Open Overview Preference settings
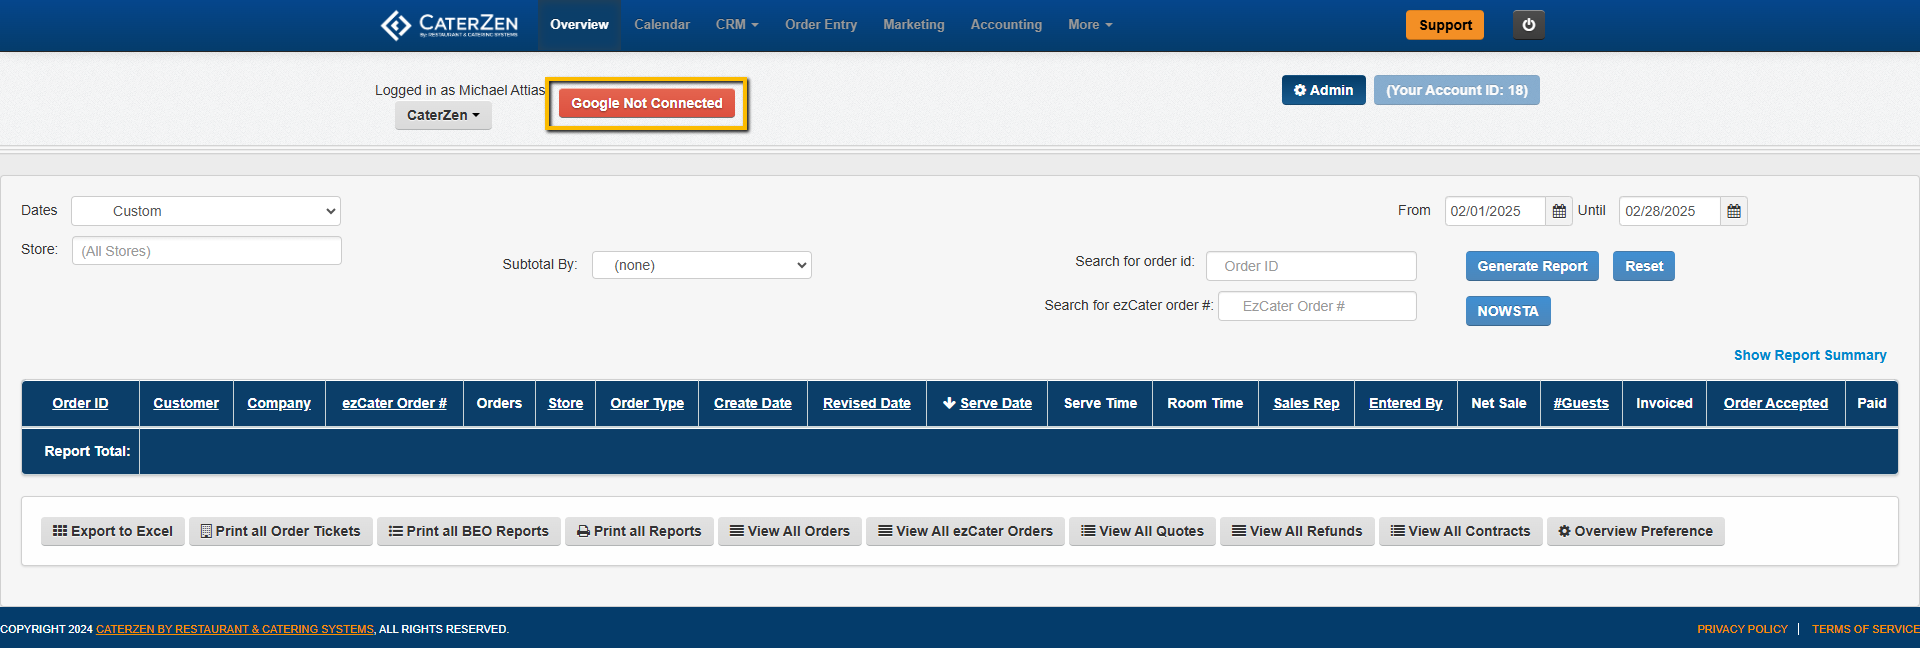The image size is (1920, 648). 1635,531
